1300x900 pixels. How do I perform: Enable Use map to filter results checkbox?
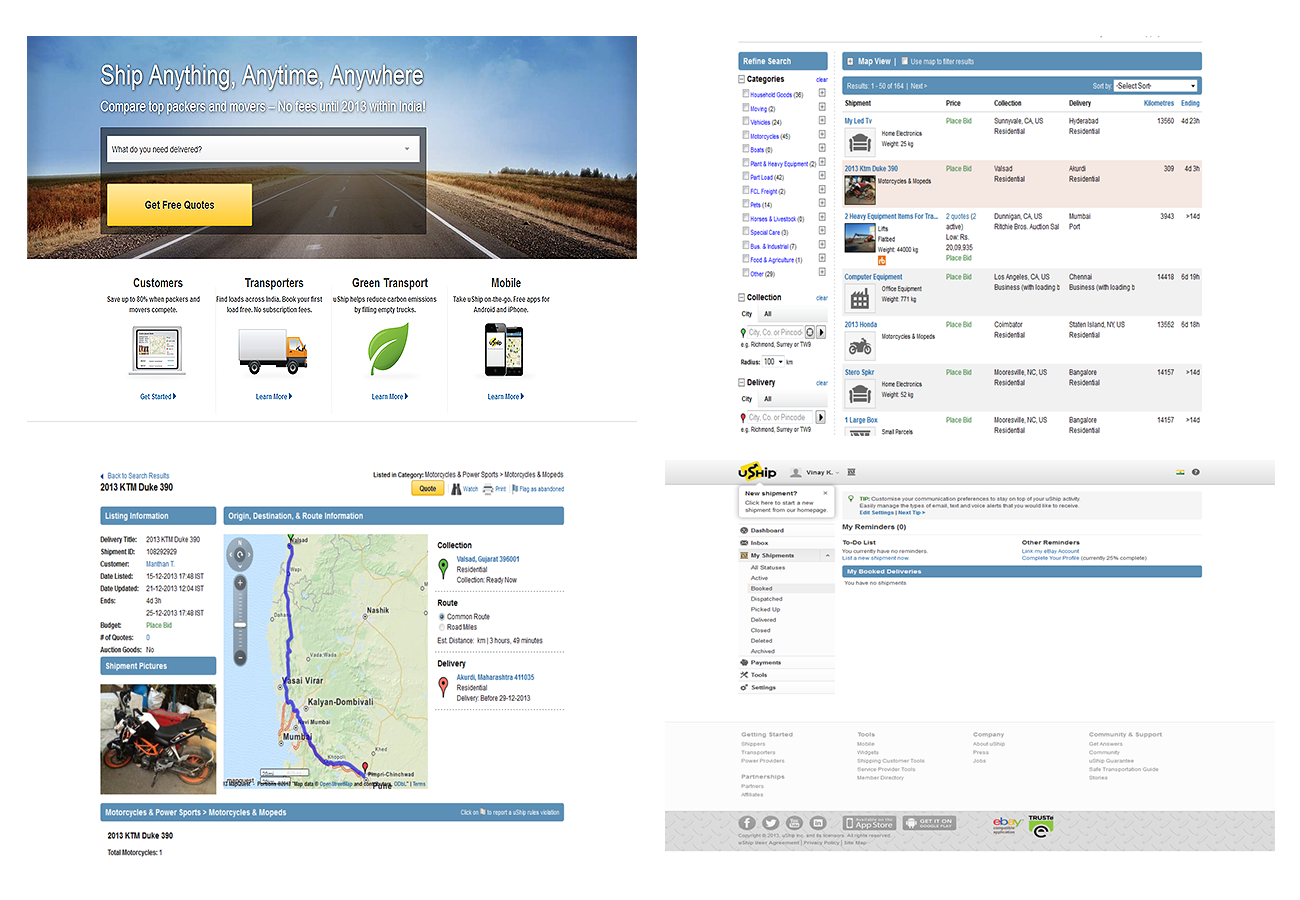click(904, 61)
